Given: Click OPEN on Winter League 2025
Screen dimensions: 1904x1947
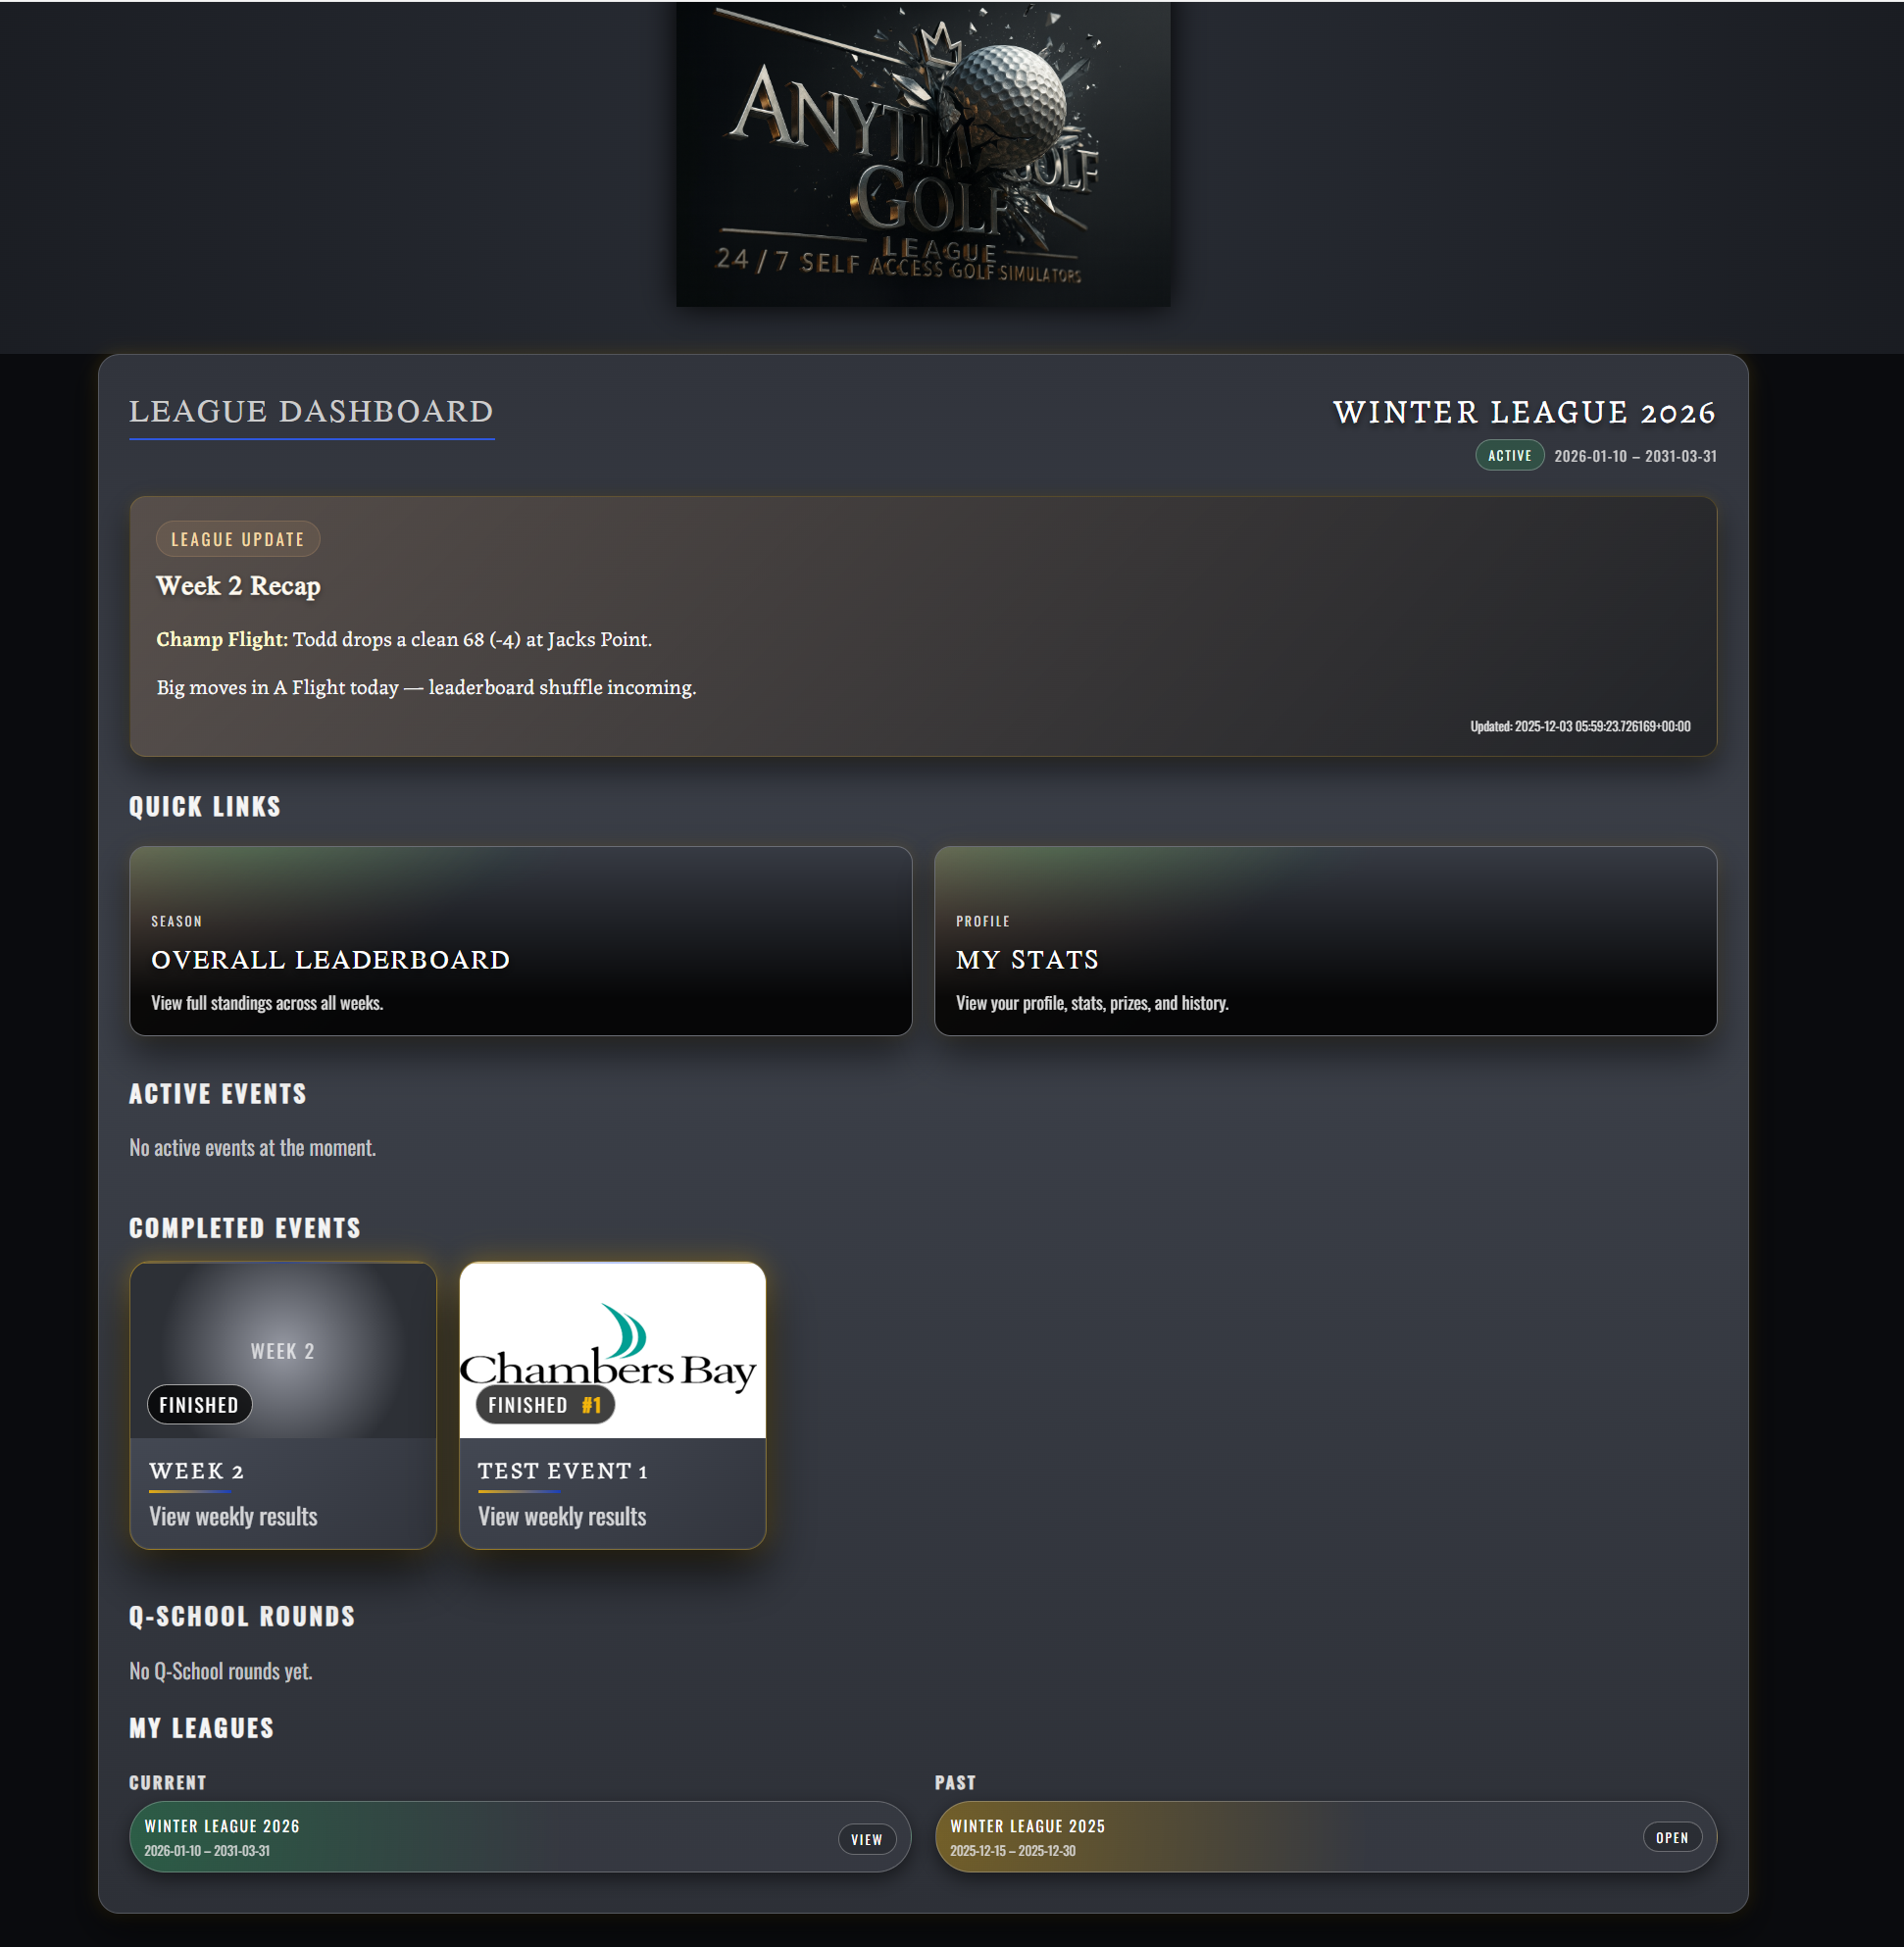Looking at the screenshot, I should coord(1673,1838).
